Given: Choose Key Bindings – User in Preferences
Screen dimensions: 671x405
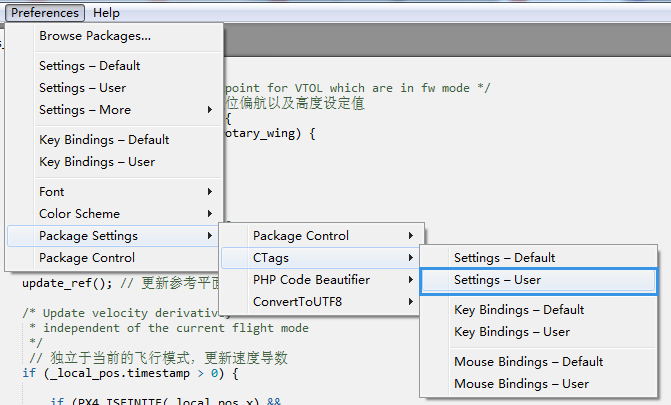Looking at the screenshot, I should [97, 162].
